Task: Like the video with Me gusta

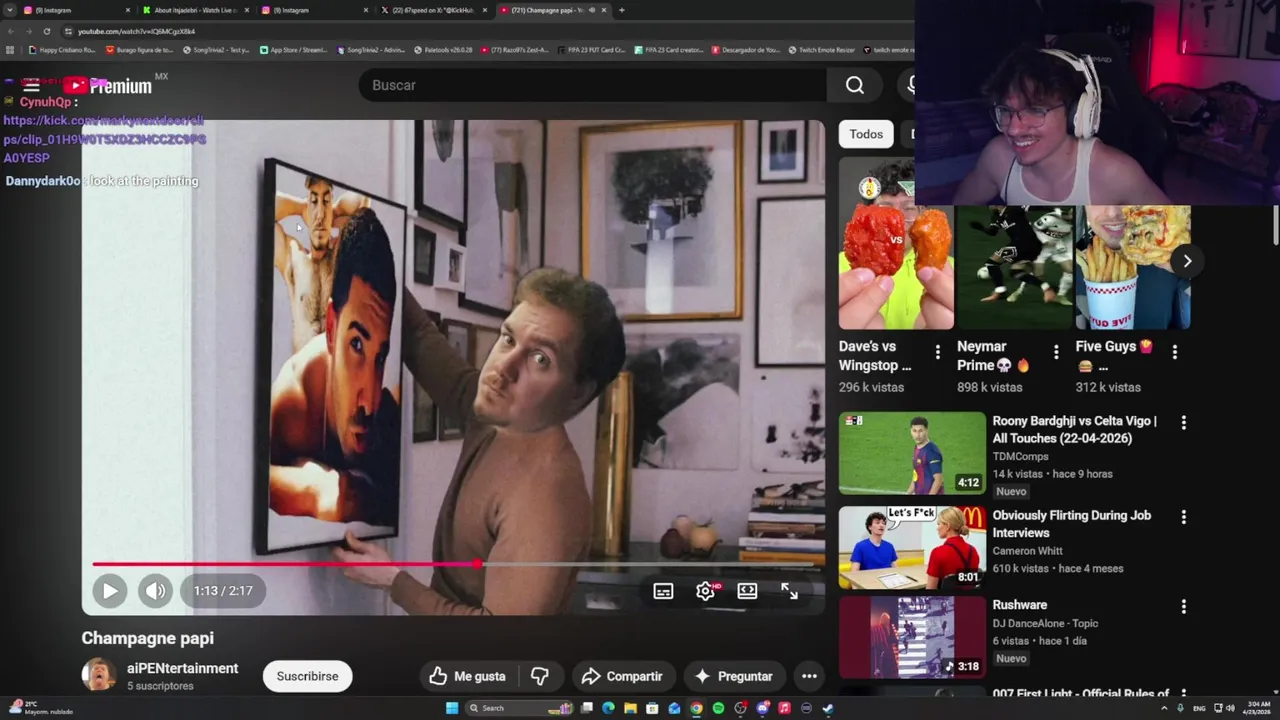Action: pos(467,676)
